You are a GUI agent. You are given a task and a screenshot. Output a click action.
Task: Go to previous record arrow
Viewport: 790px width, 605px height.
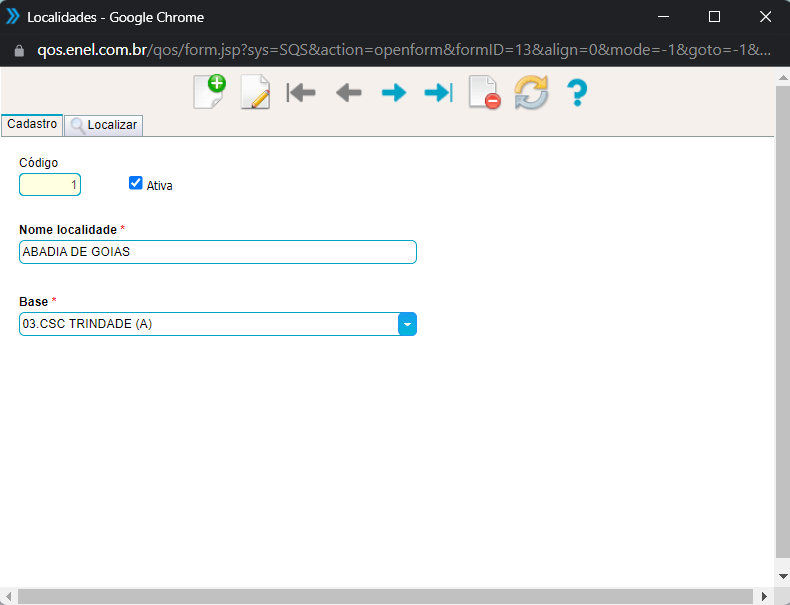pos(348,93)
